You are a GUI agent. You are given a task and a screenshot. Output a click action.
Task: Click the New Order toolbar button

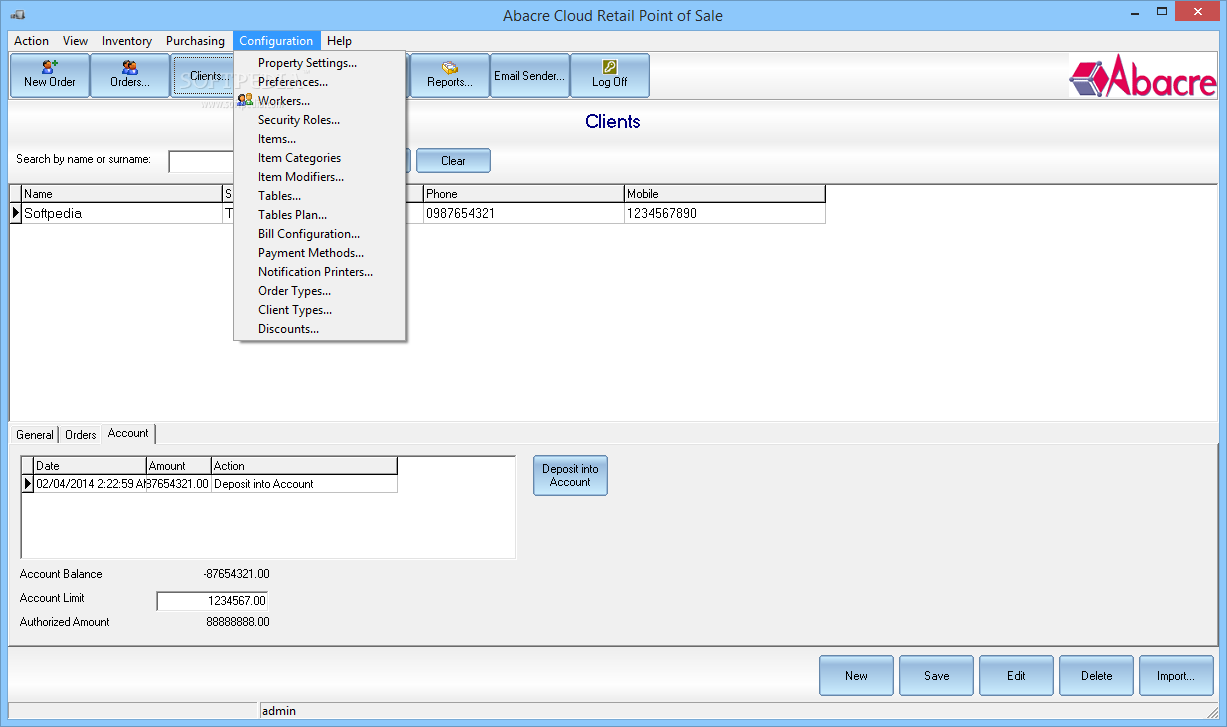(50, 75)
